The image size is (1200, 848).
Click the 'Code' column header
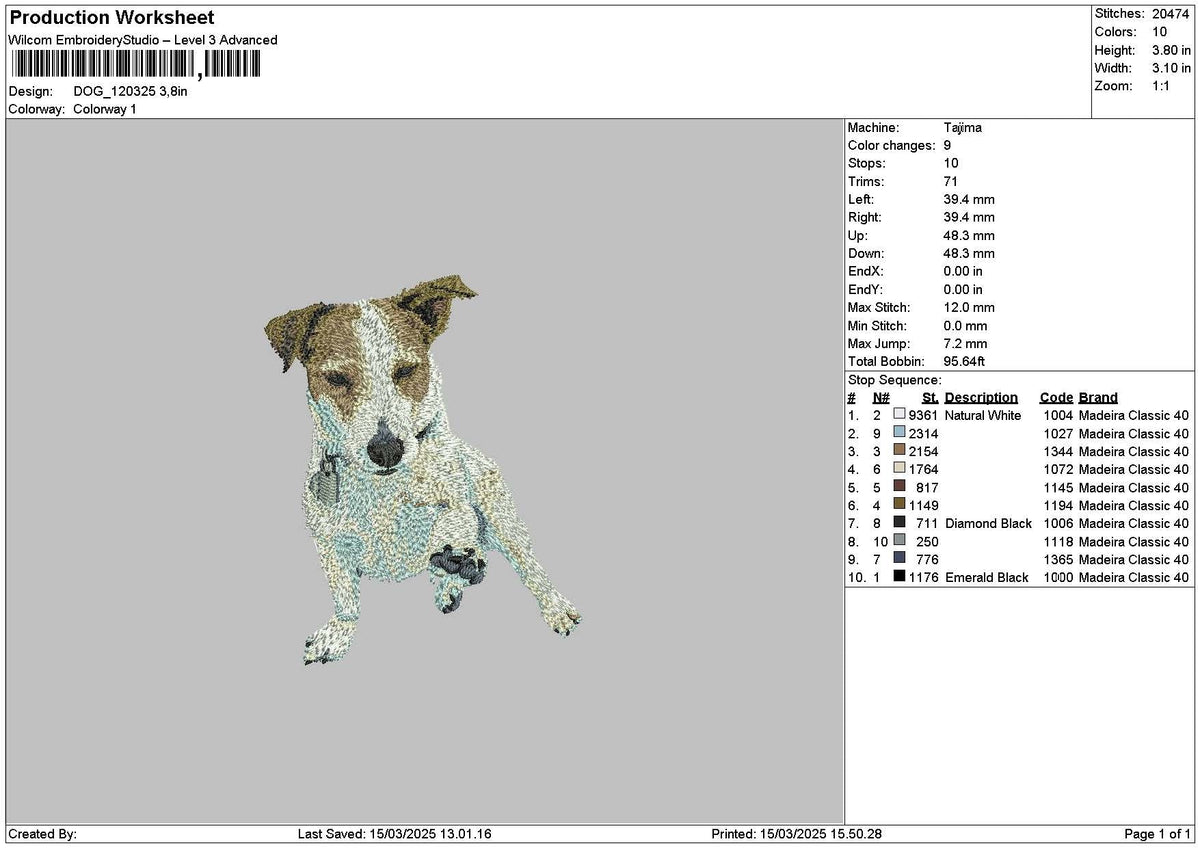(x=1056, y=398)
